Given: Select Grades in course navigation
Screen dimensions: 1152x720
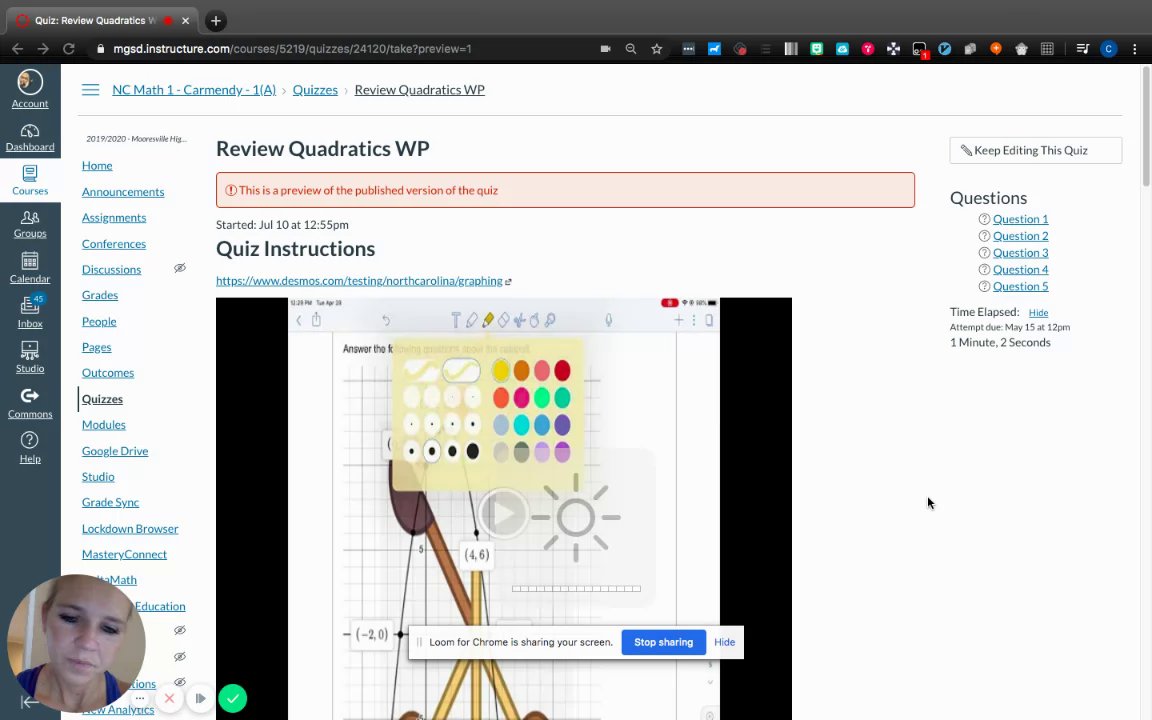Looking at the screenshot, I should [100, 295].
